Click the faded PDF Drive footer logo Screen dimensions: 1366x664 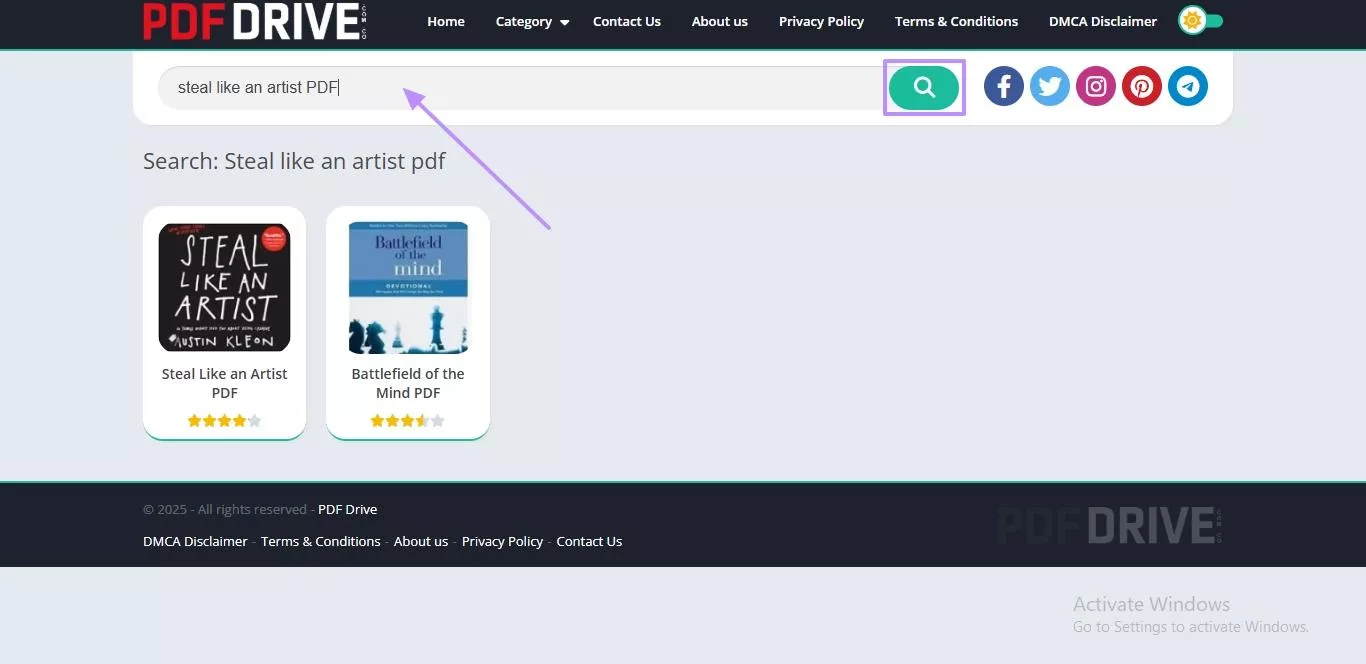coord(1109,526)
